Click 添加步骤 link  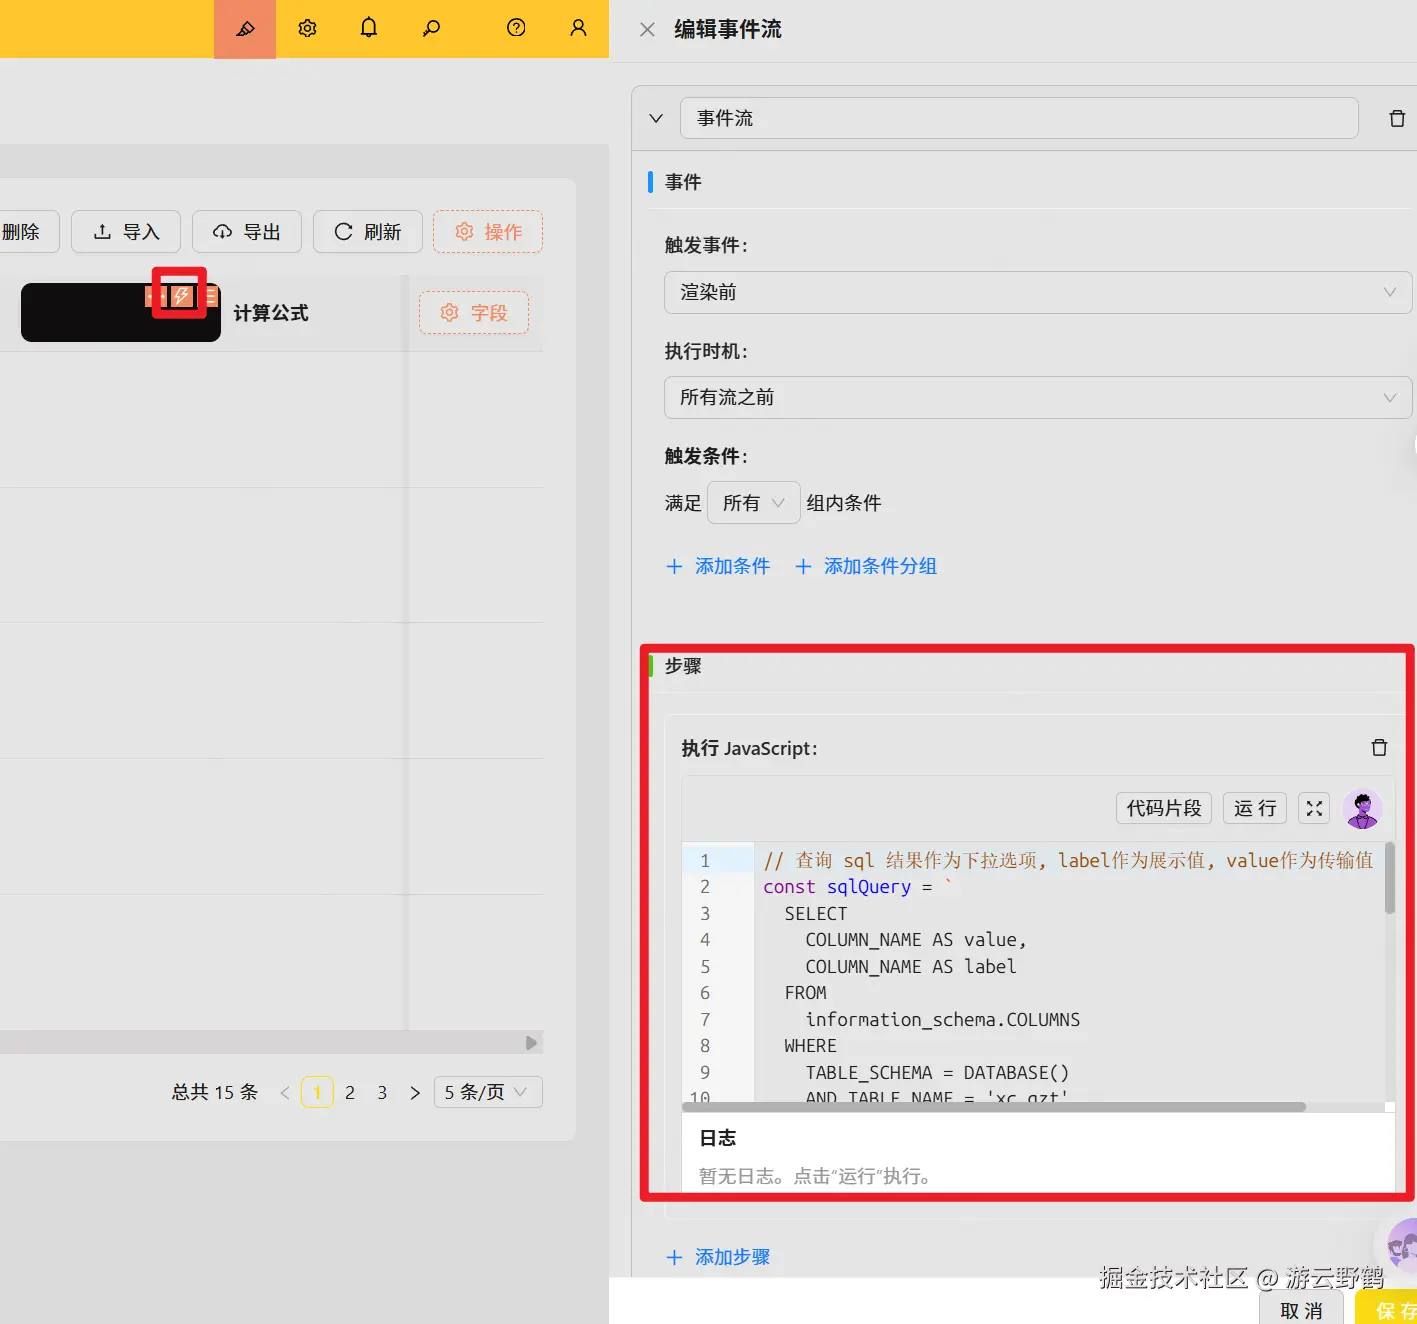point(718,1257)
